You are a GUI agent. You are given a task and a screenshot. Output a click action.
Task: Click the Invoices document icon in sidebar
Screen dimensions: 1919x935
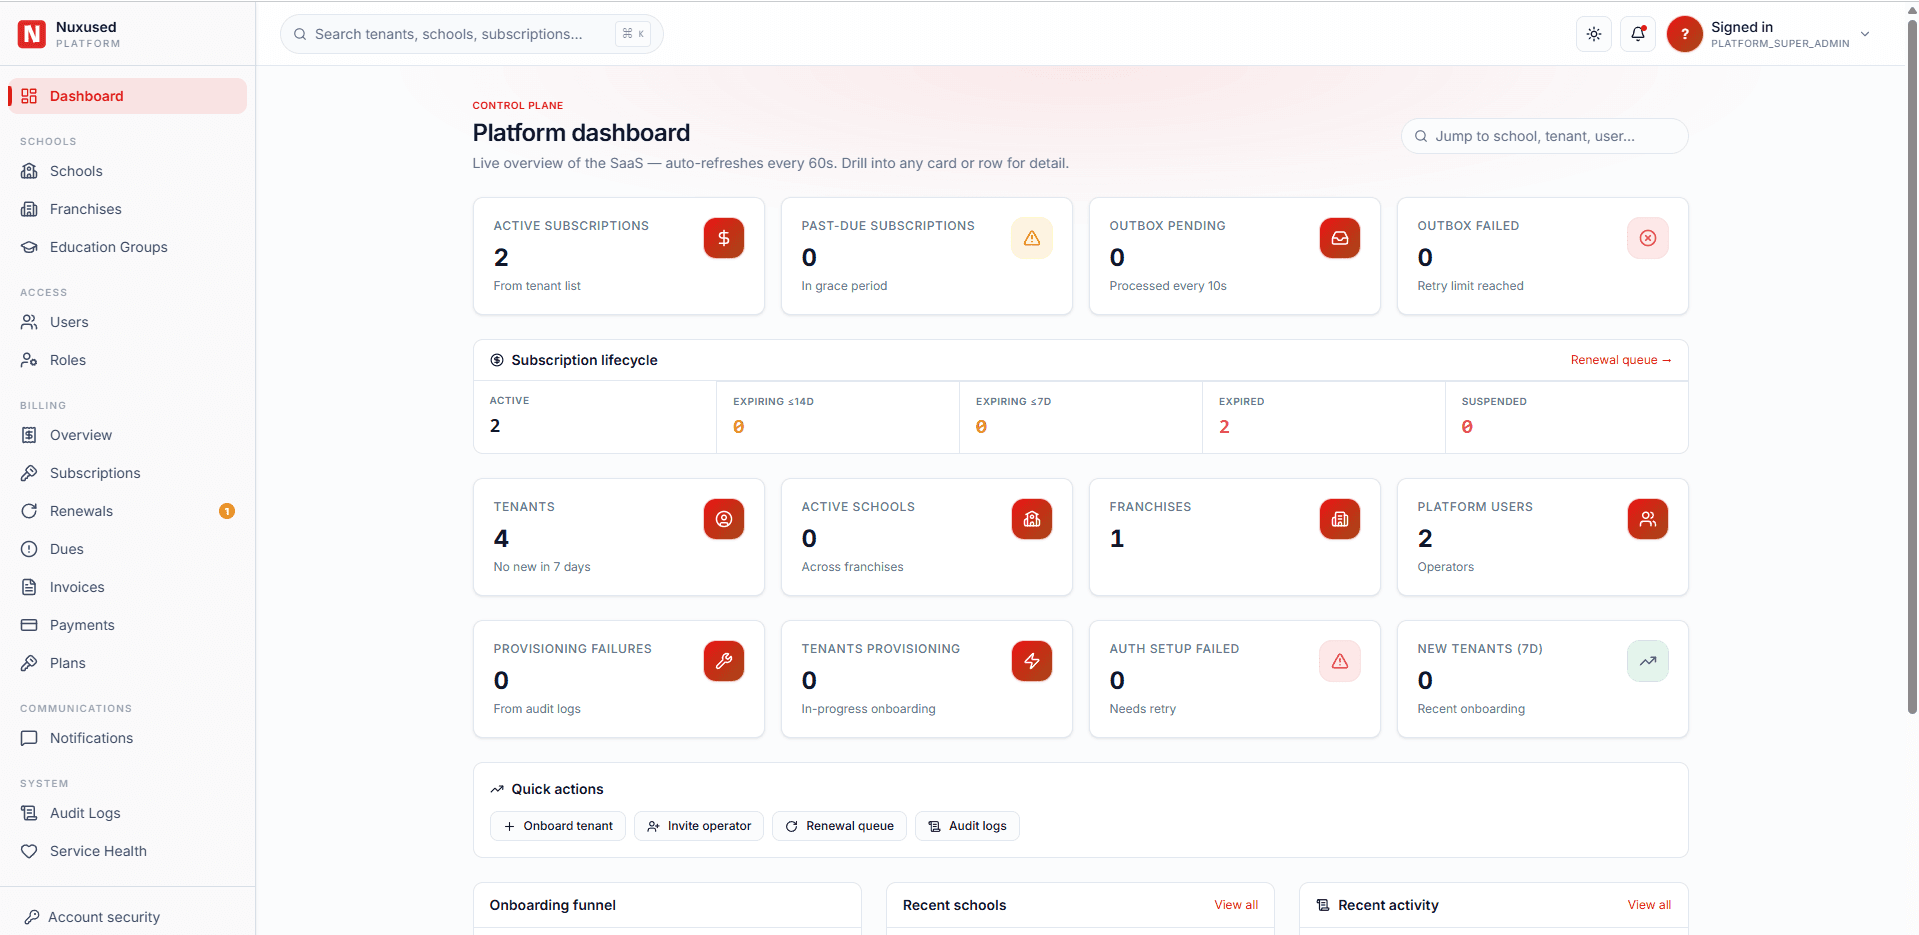pyautogui.click(x=29, y=587)
